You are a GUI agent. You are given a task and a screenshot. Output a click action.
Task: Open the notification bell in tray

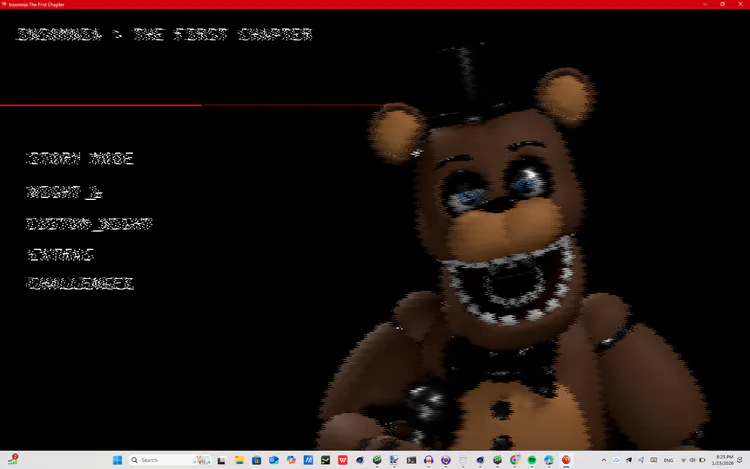[x=740, y=460]
